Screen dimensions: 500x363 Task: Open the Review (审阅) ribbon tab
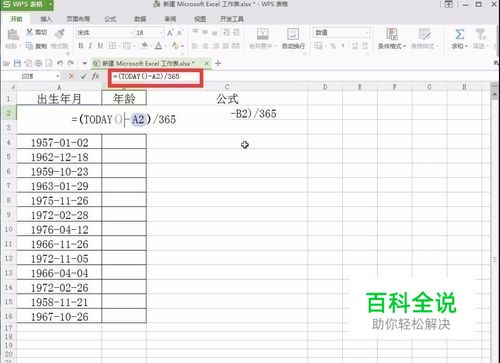(170, 19)
